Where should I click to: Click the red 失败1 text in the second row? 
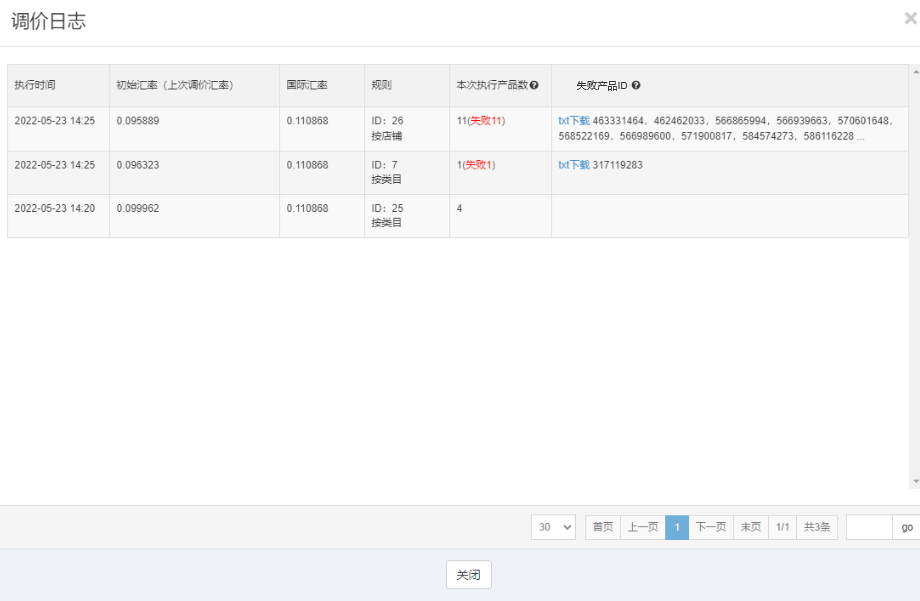pyautogui.click(x=479, y=165)
